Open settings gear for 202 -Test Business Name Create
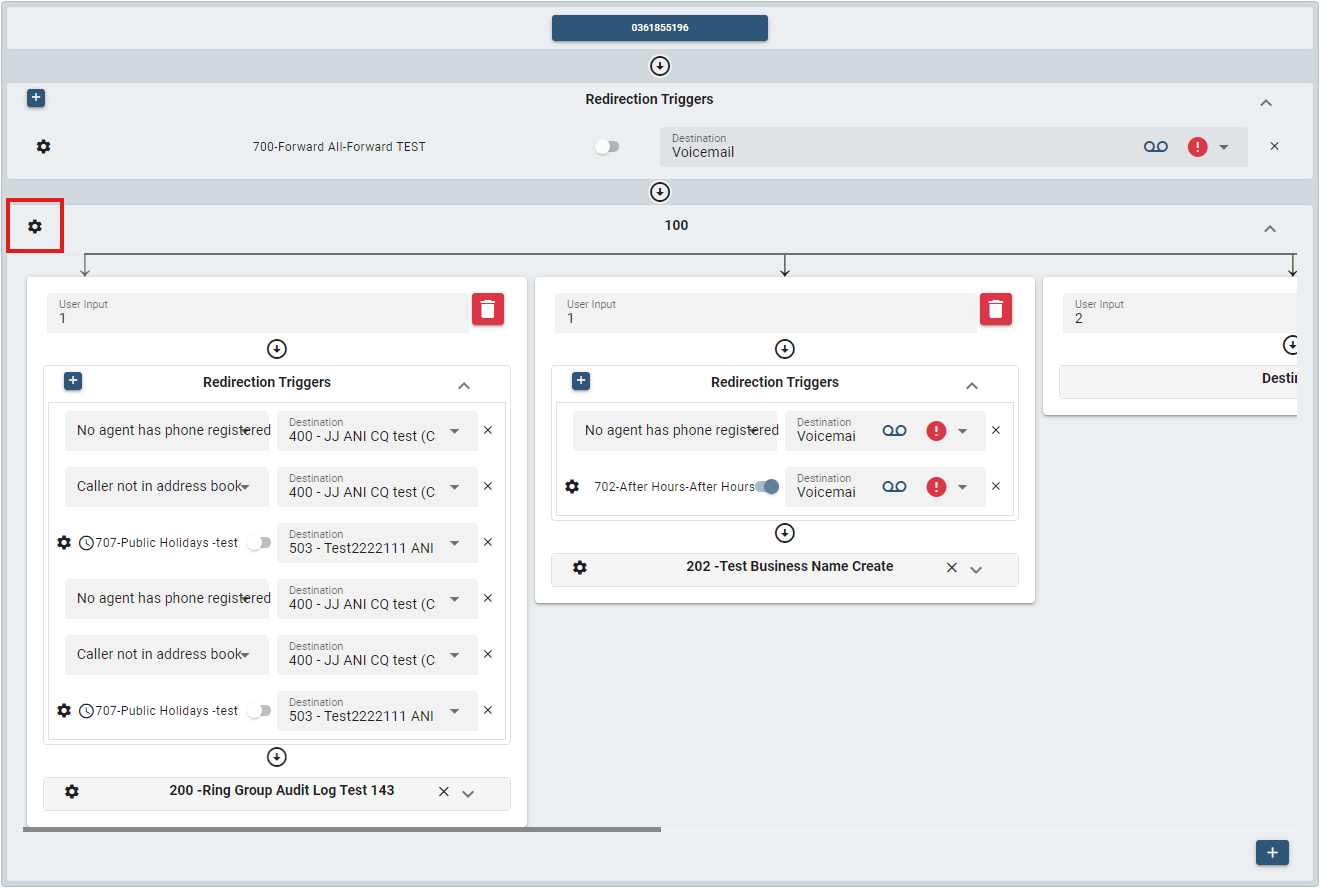This screenshot has width=1320, height=890. 580,568
